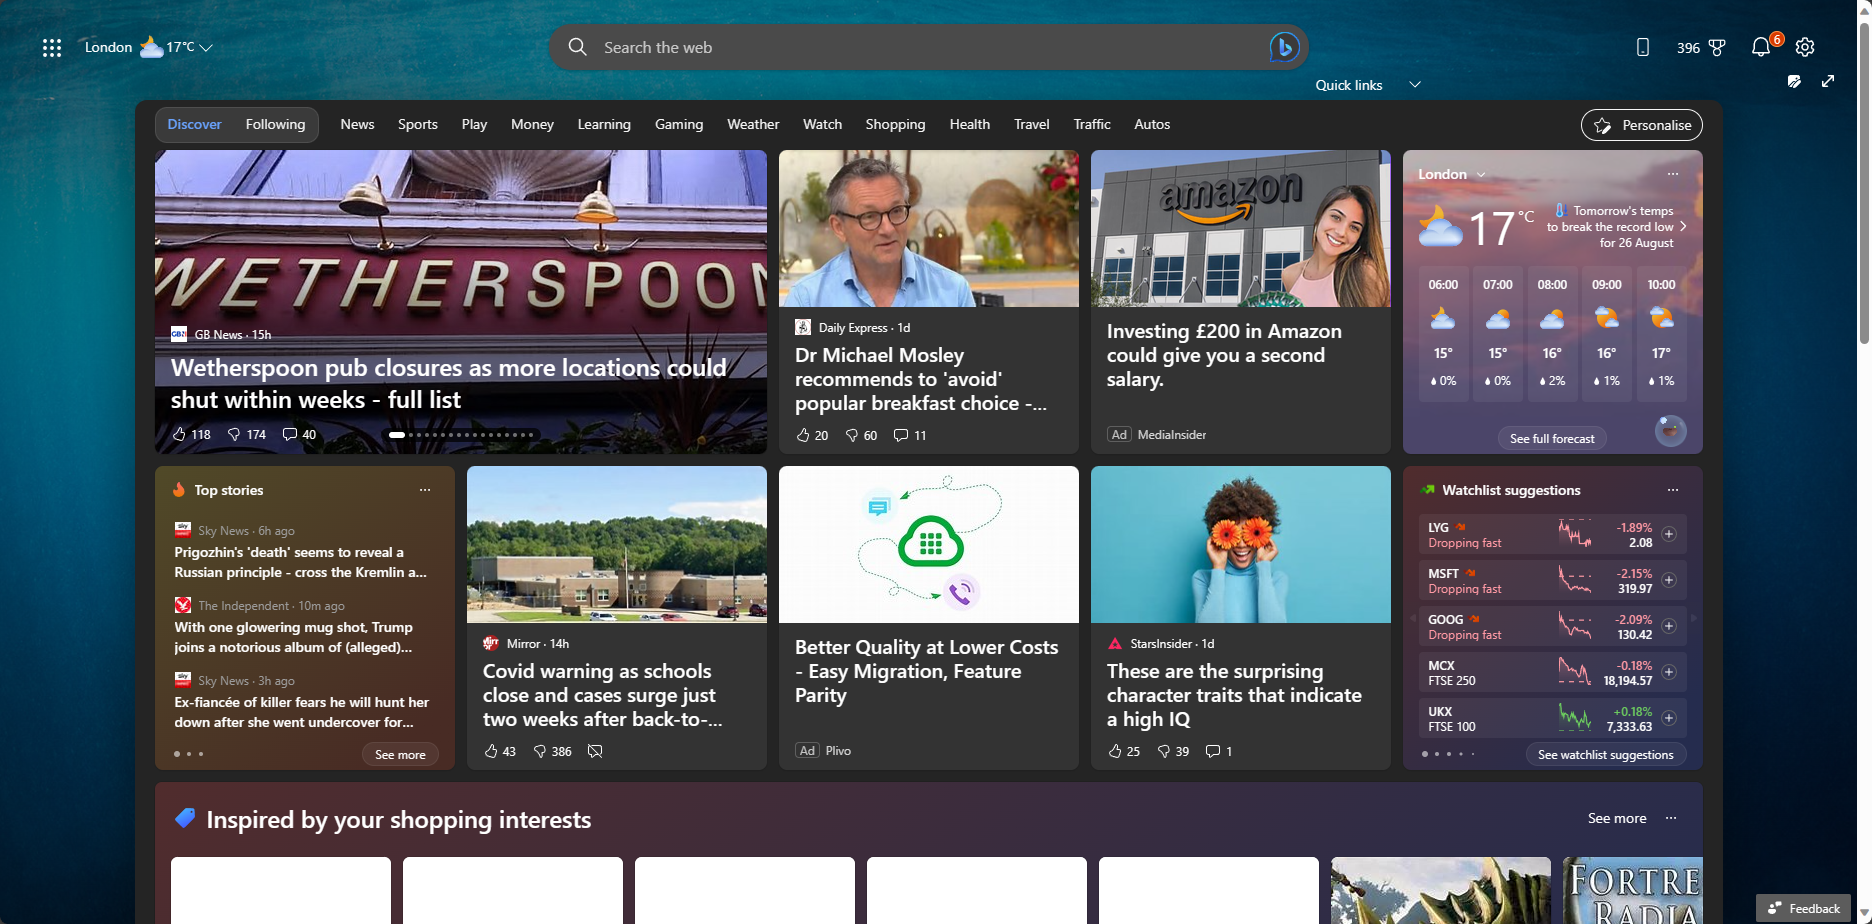Open comments on Wetherspoon story
Screen dimensions: 1872x924
click(x=289, y=434)
